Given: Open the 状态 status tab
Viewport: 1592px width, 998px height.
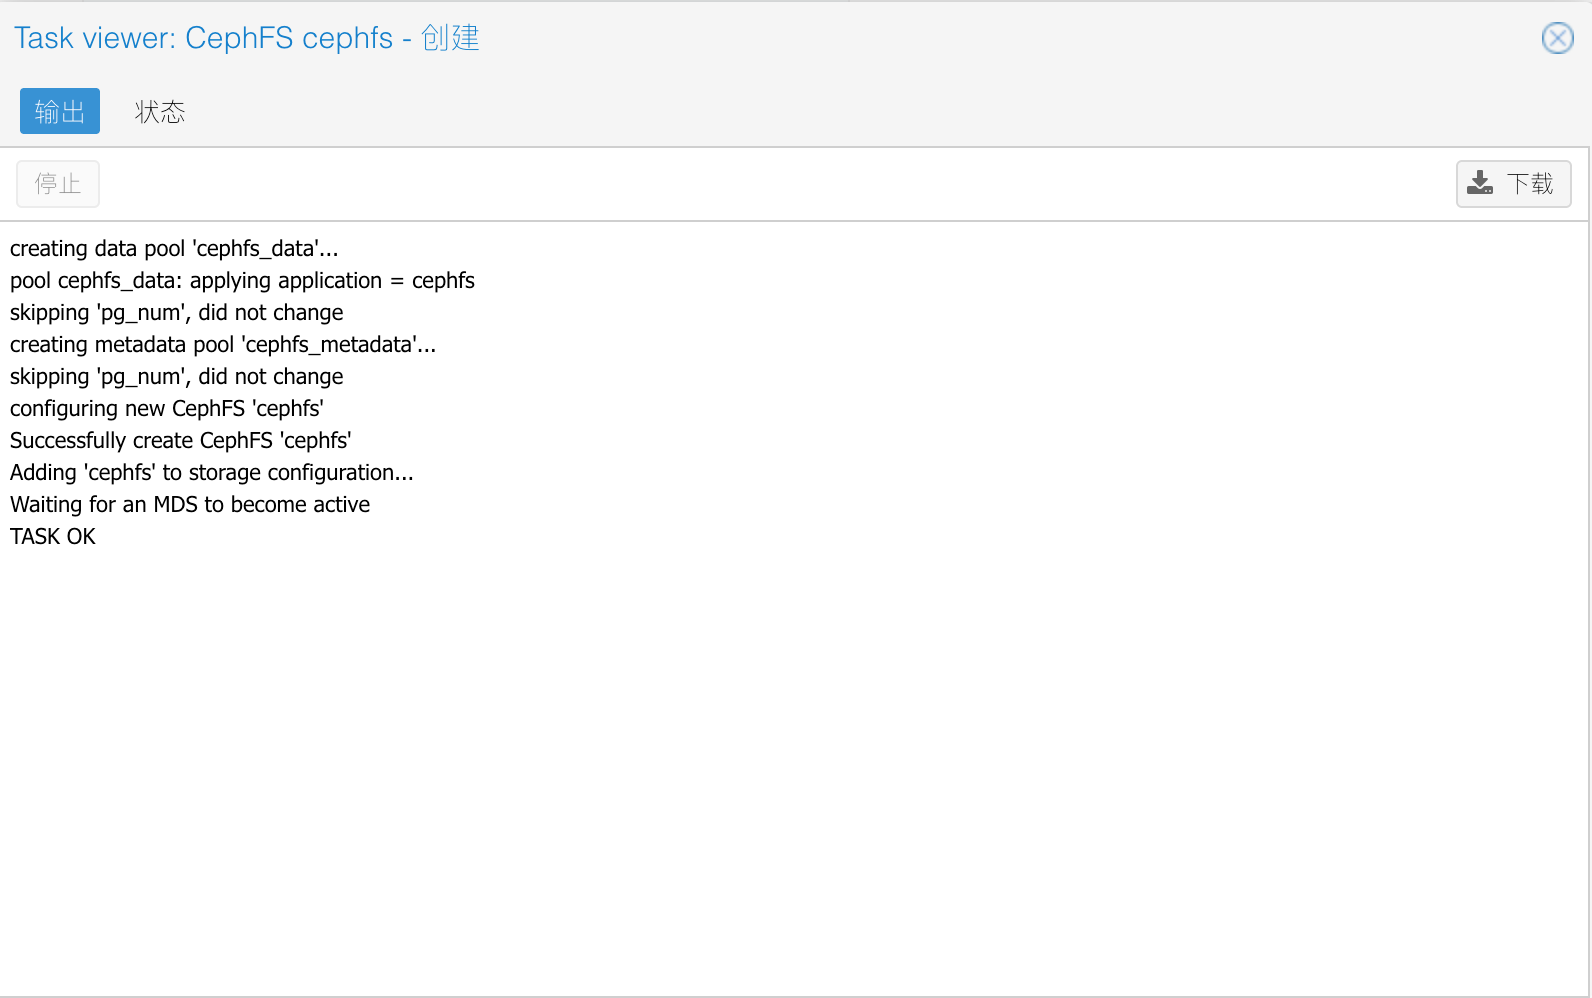Looking at the screenshot, I should [160, 111].
